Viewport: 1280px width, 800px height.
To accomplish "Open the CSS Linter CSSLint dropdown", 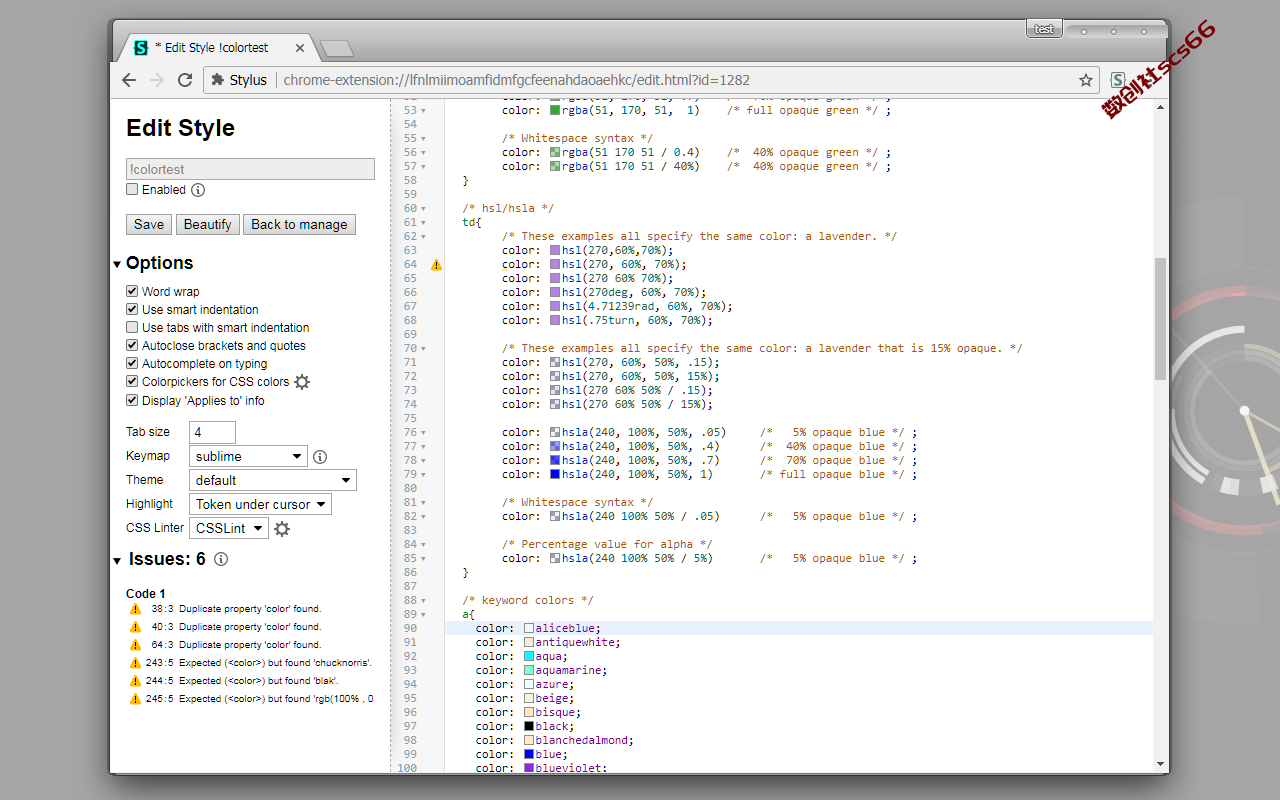I will click(229, 528).
